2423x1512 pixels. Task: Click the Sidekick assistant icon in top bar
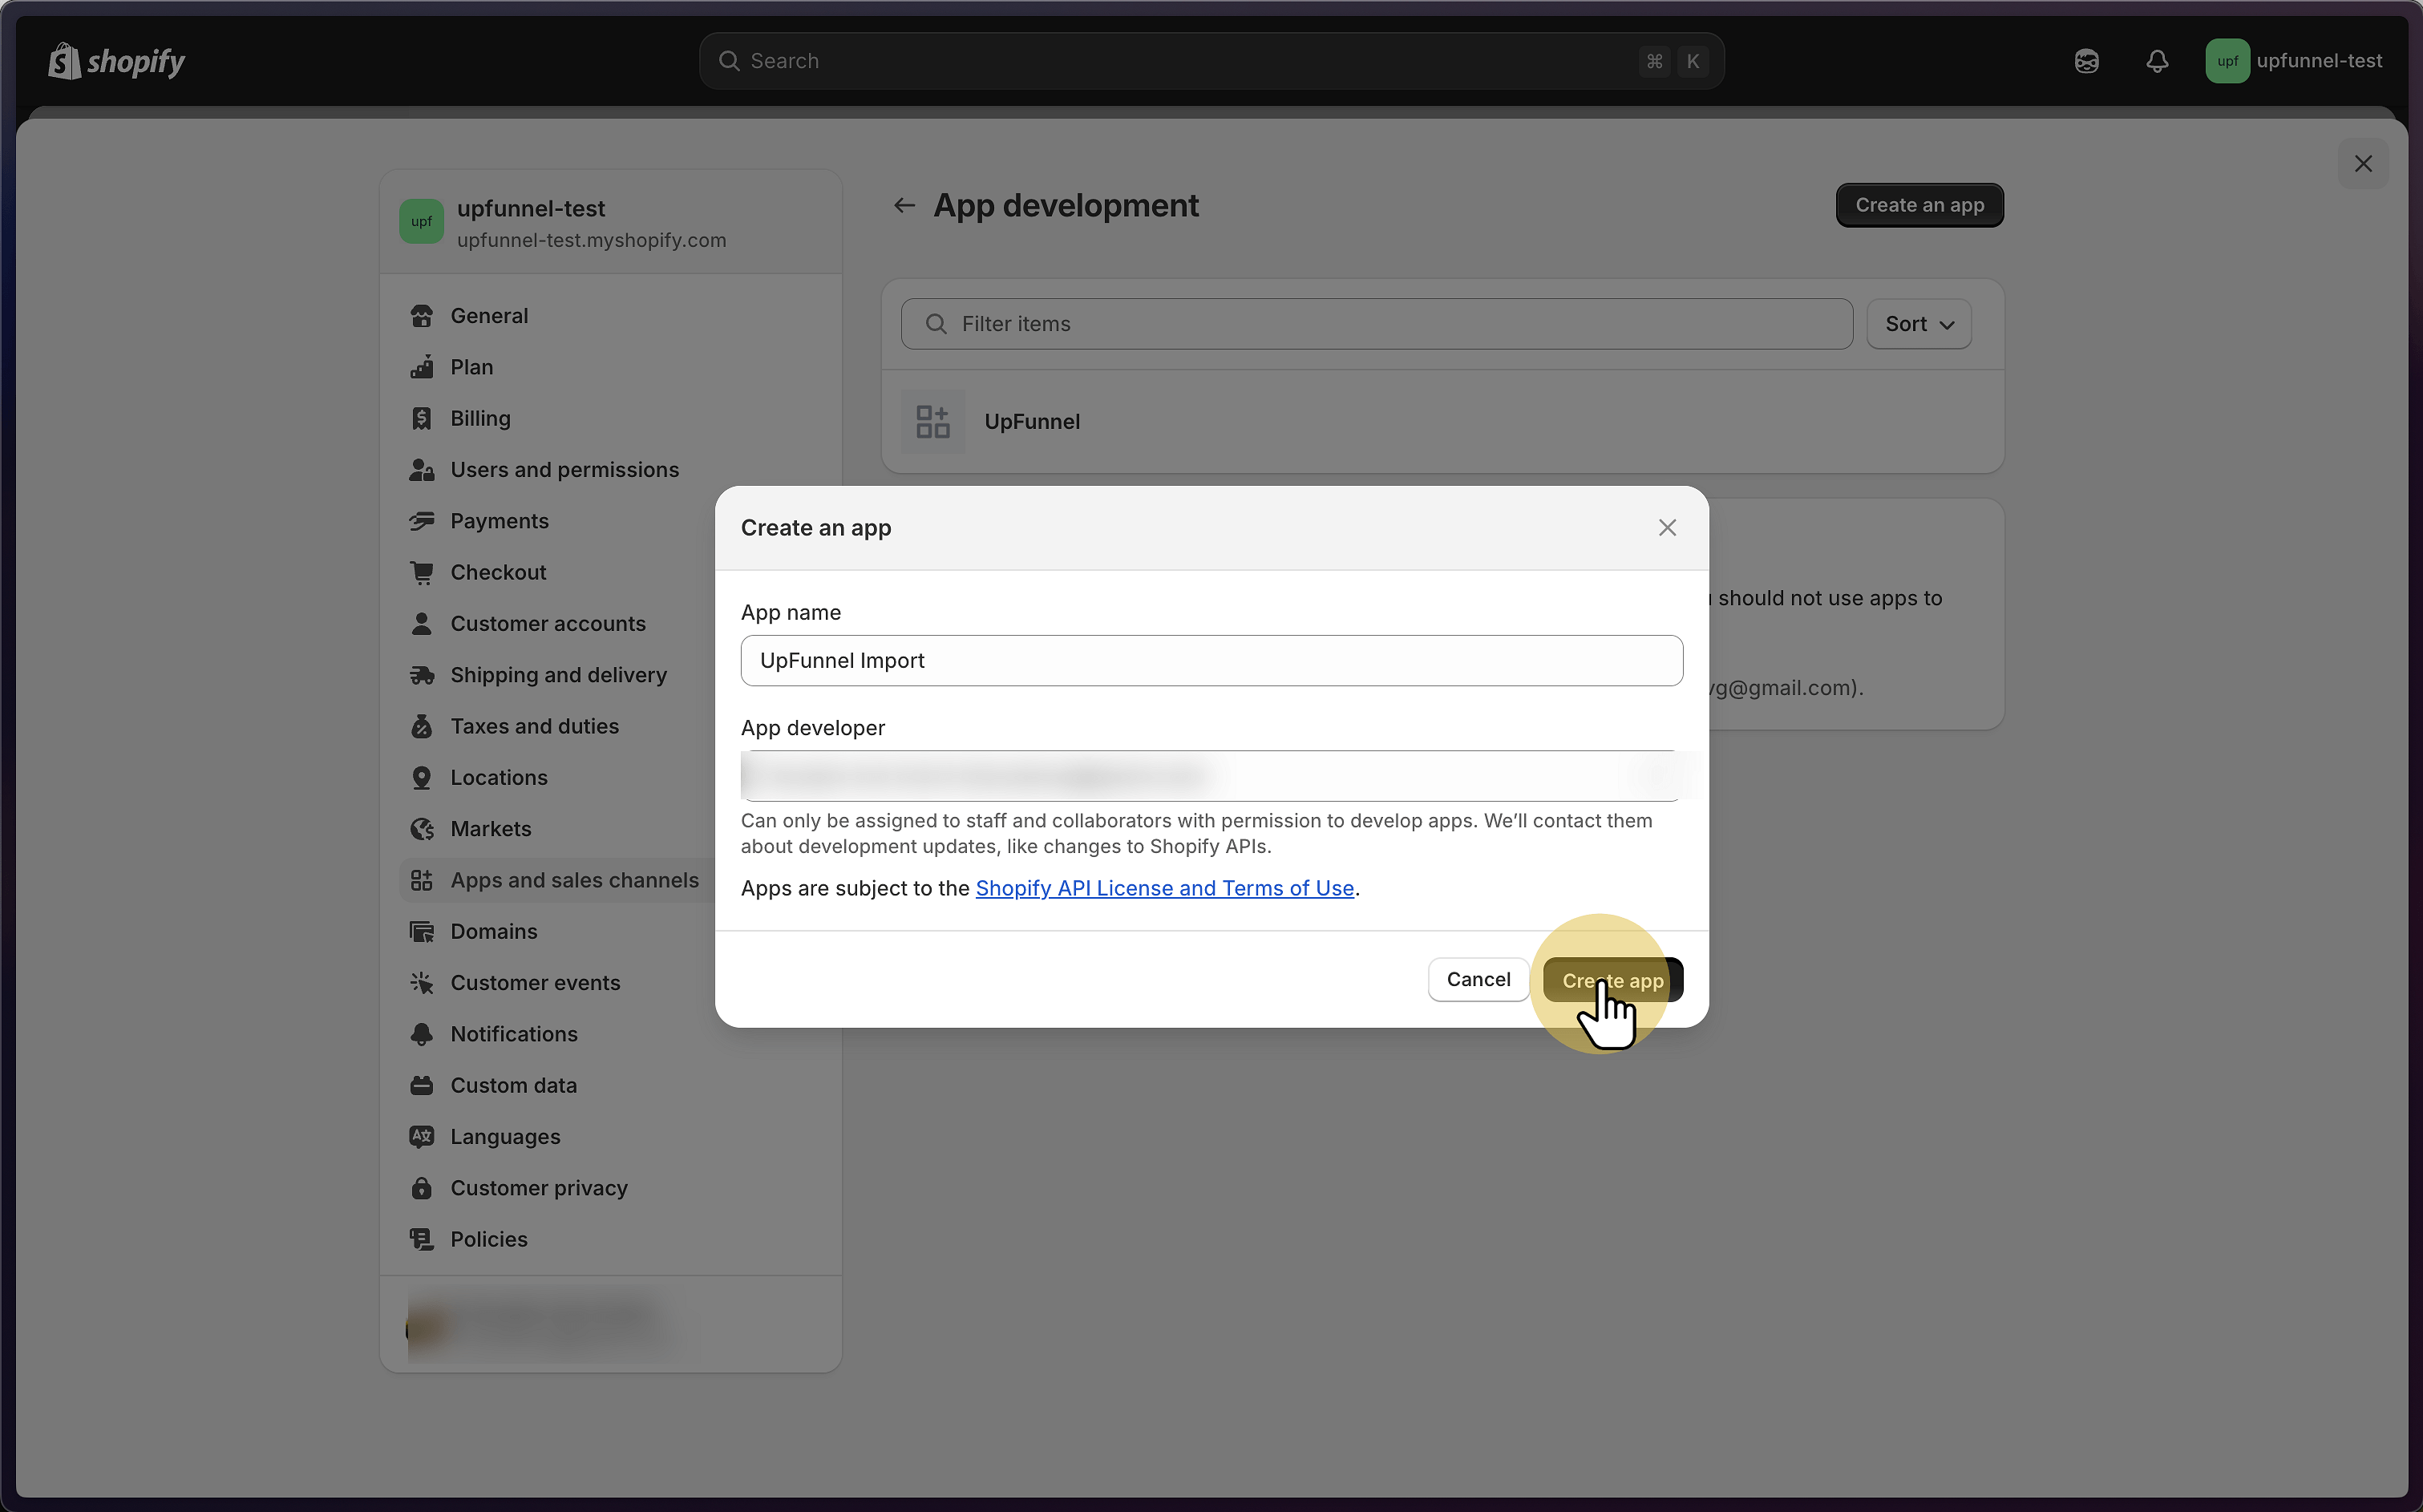(x=2086, y=61)
